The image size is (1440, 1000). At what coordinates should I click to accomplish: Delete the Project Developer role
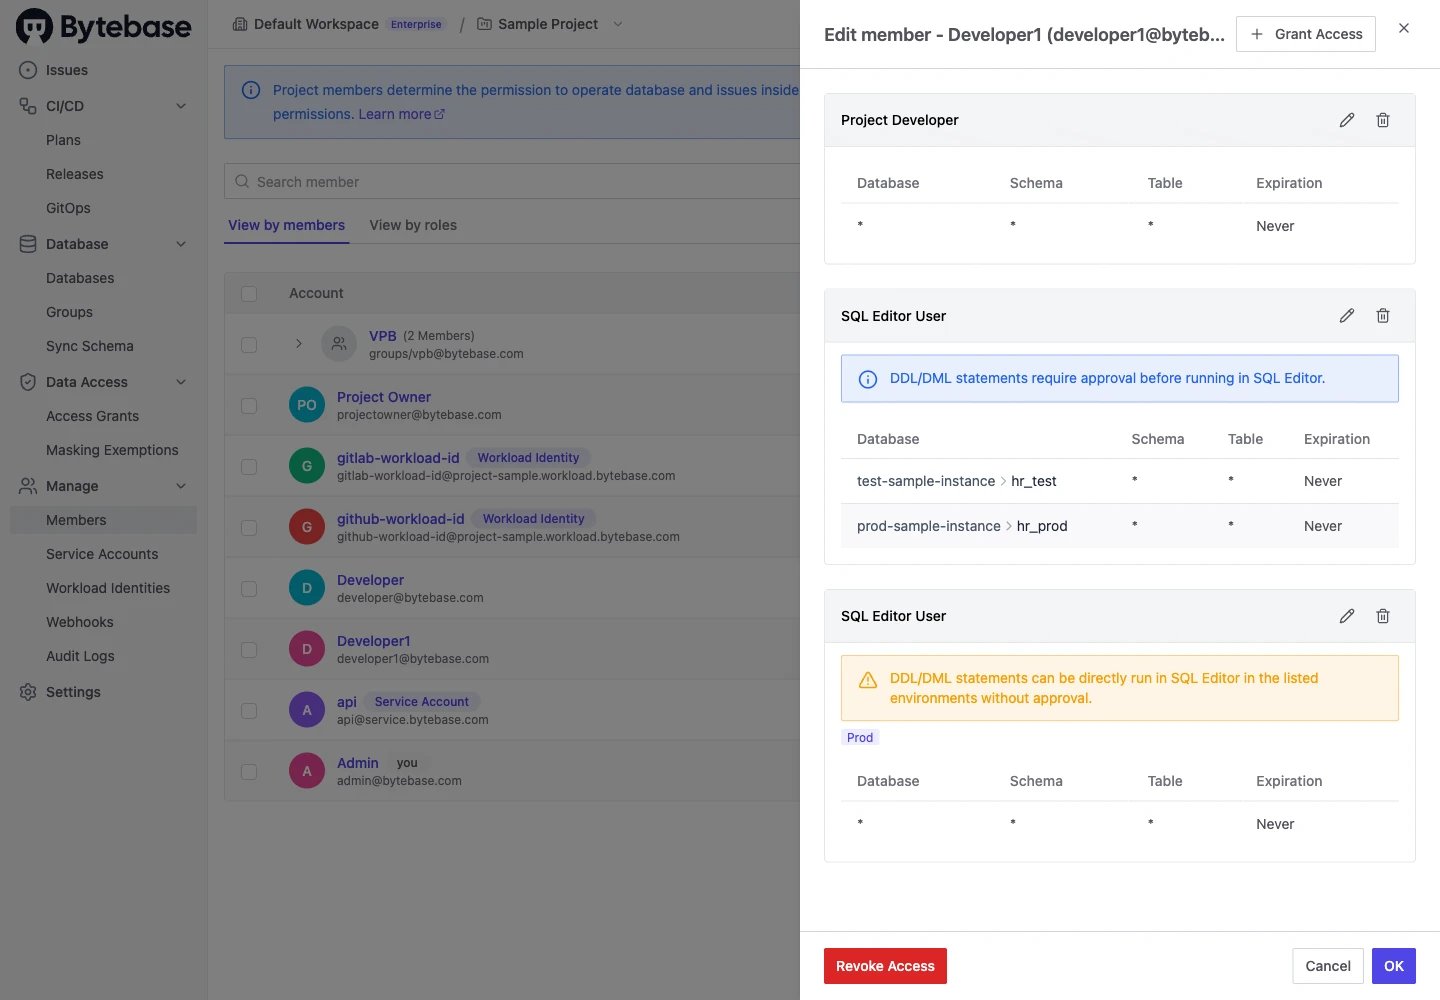1383,120
